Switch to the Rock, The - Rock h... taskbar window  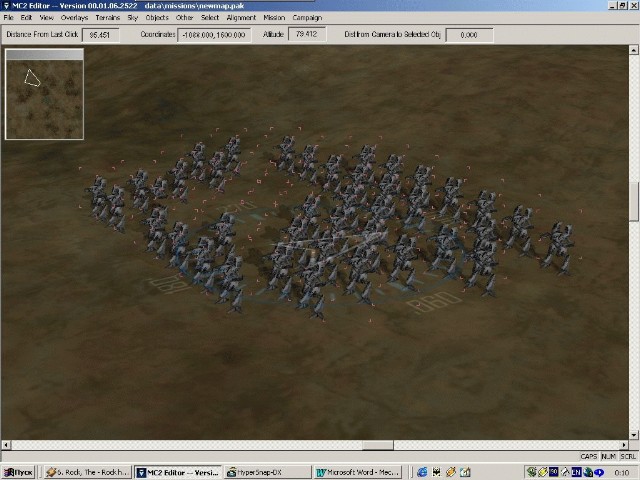pyautogui.click(x=88, y=472)
